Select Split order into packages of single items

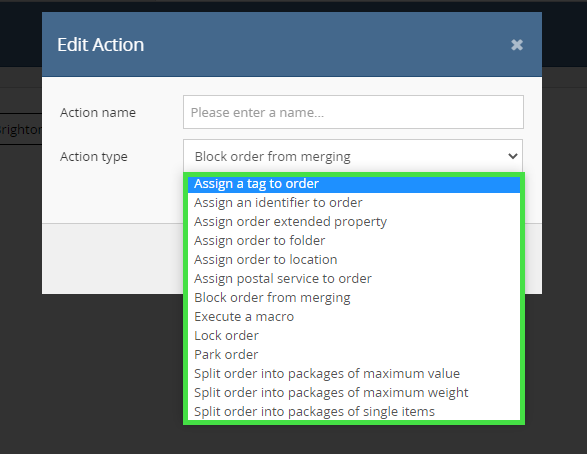coord(354,411)
